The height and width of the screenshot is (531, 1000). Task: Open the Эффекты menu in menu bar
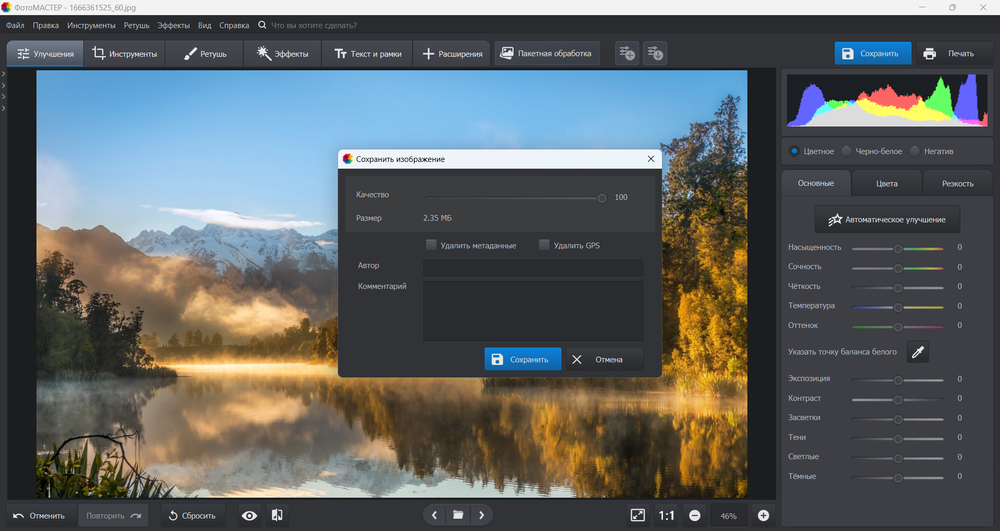174,24
